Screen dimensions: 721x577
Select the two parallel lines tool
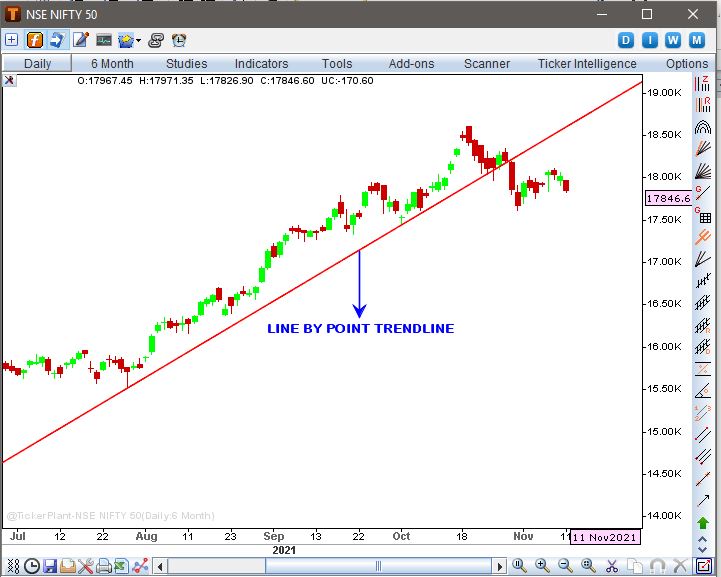coord(702,434)
